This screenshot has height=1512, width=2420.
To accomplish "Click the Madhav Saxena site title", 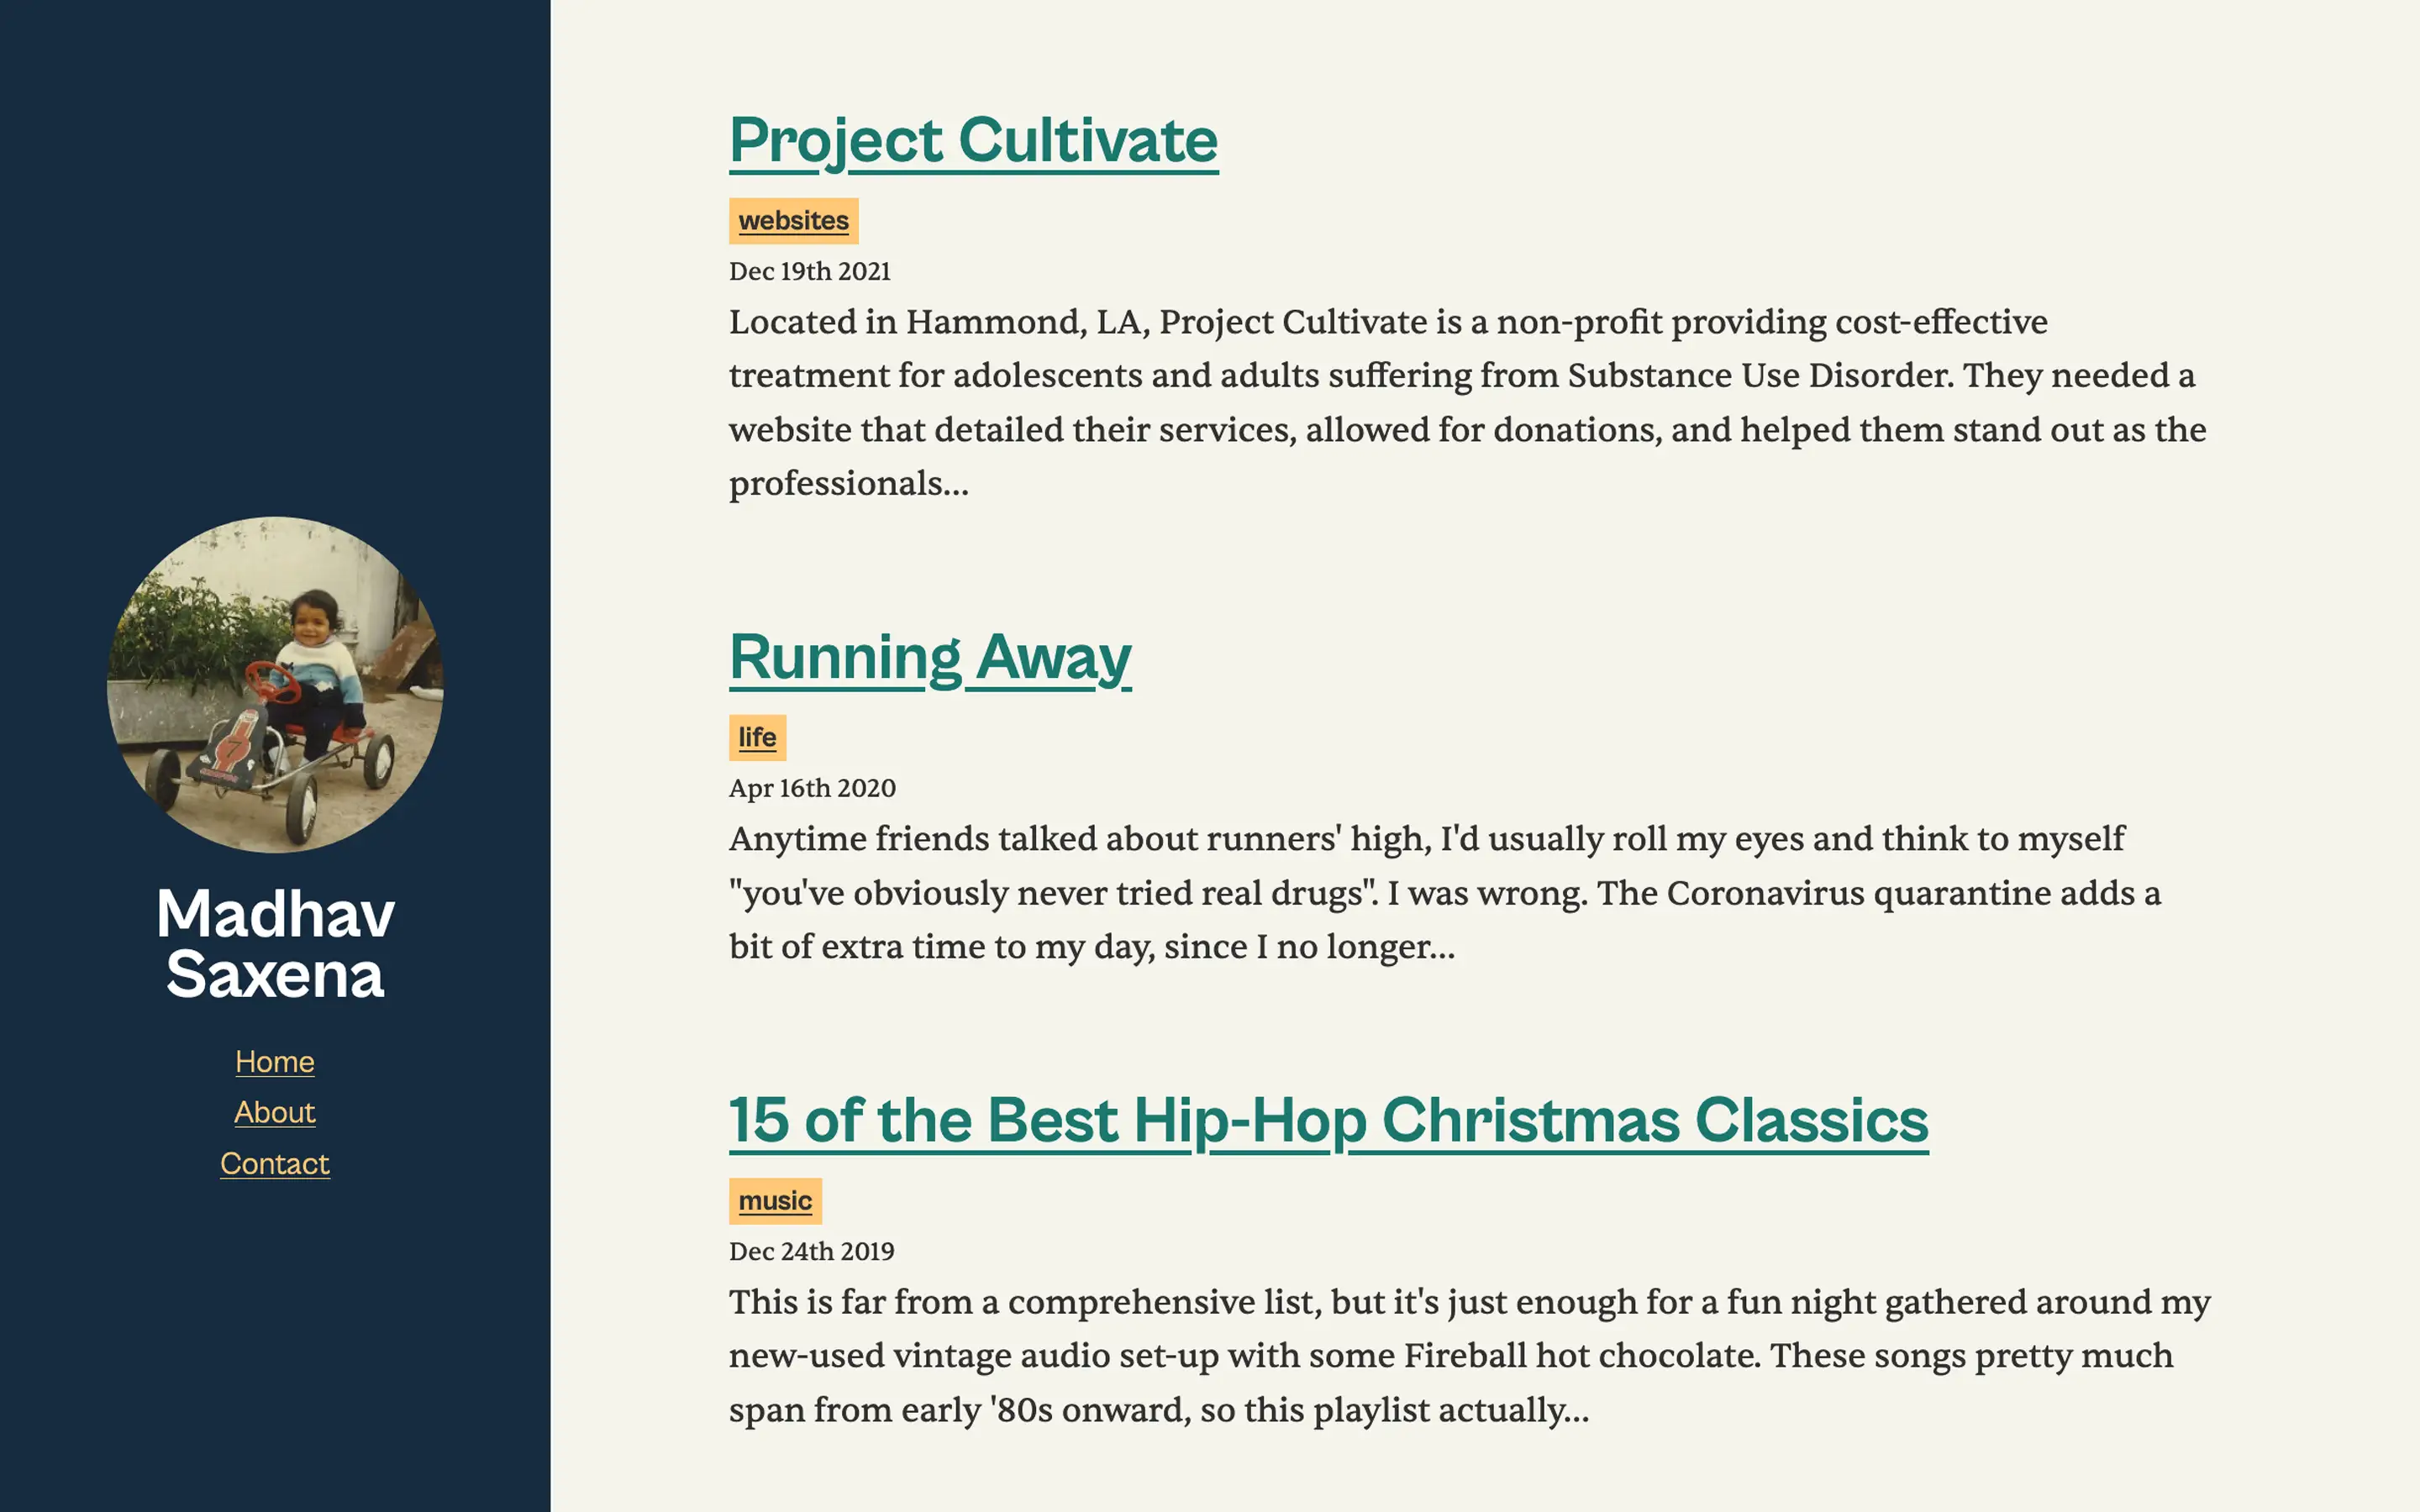I will [x=275, y=944].
